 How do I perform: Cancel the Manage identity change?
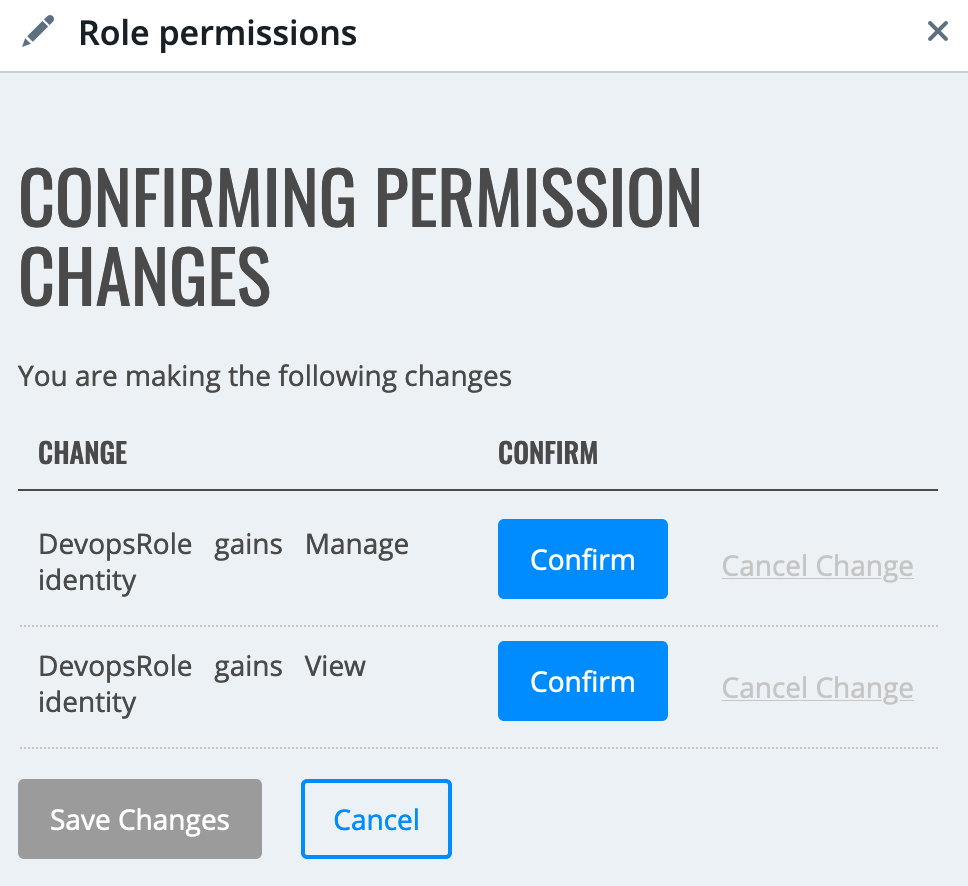(817, 566)
